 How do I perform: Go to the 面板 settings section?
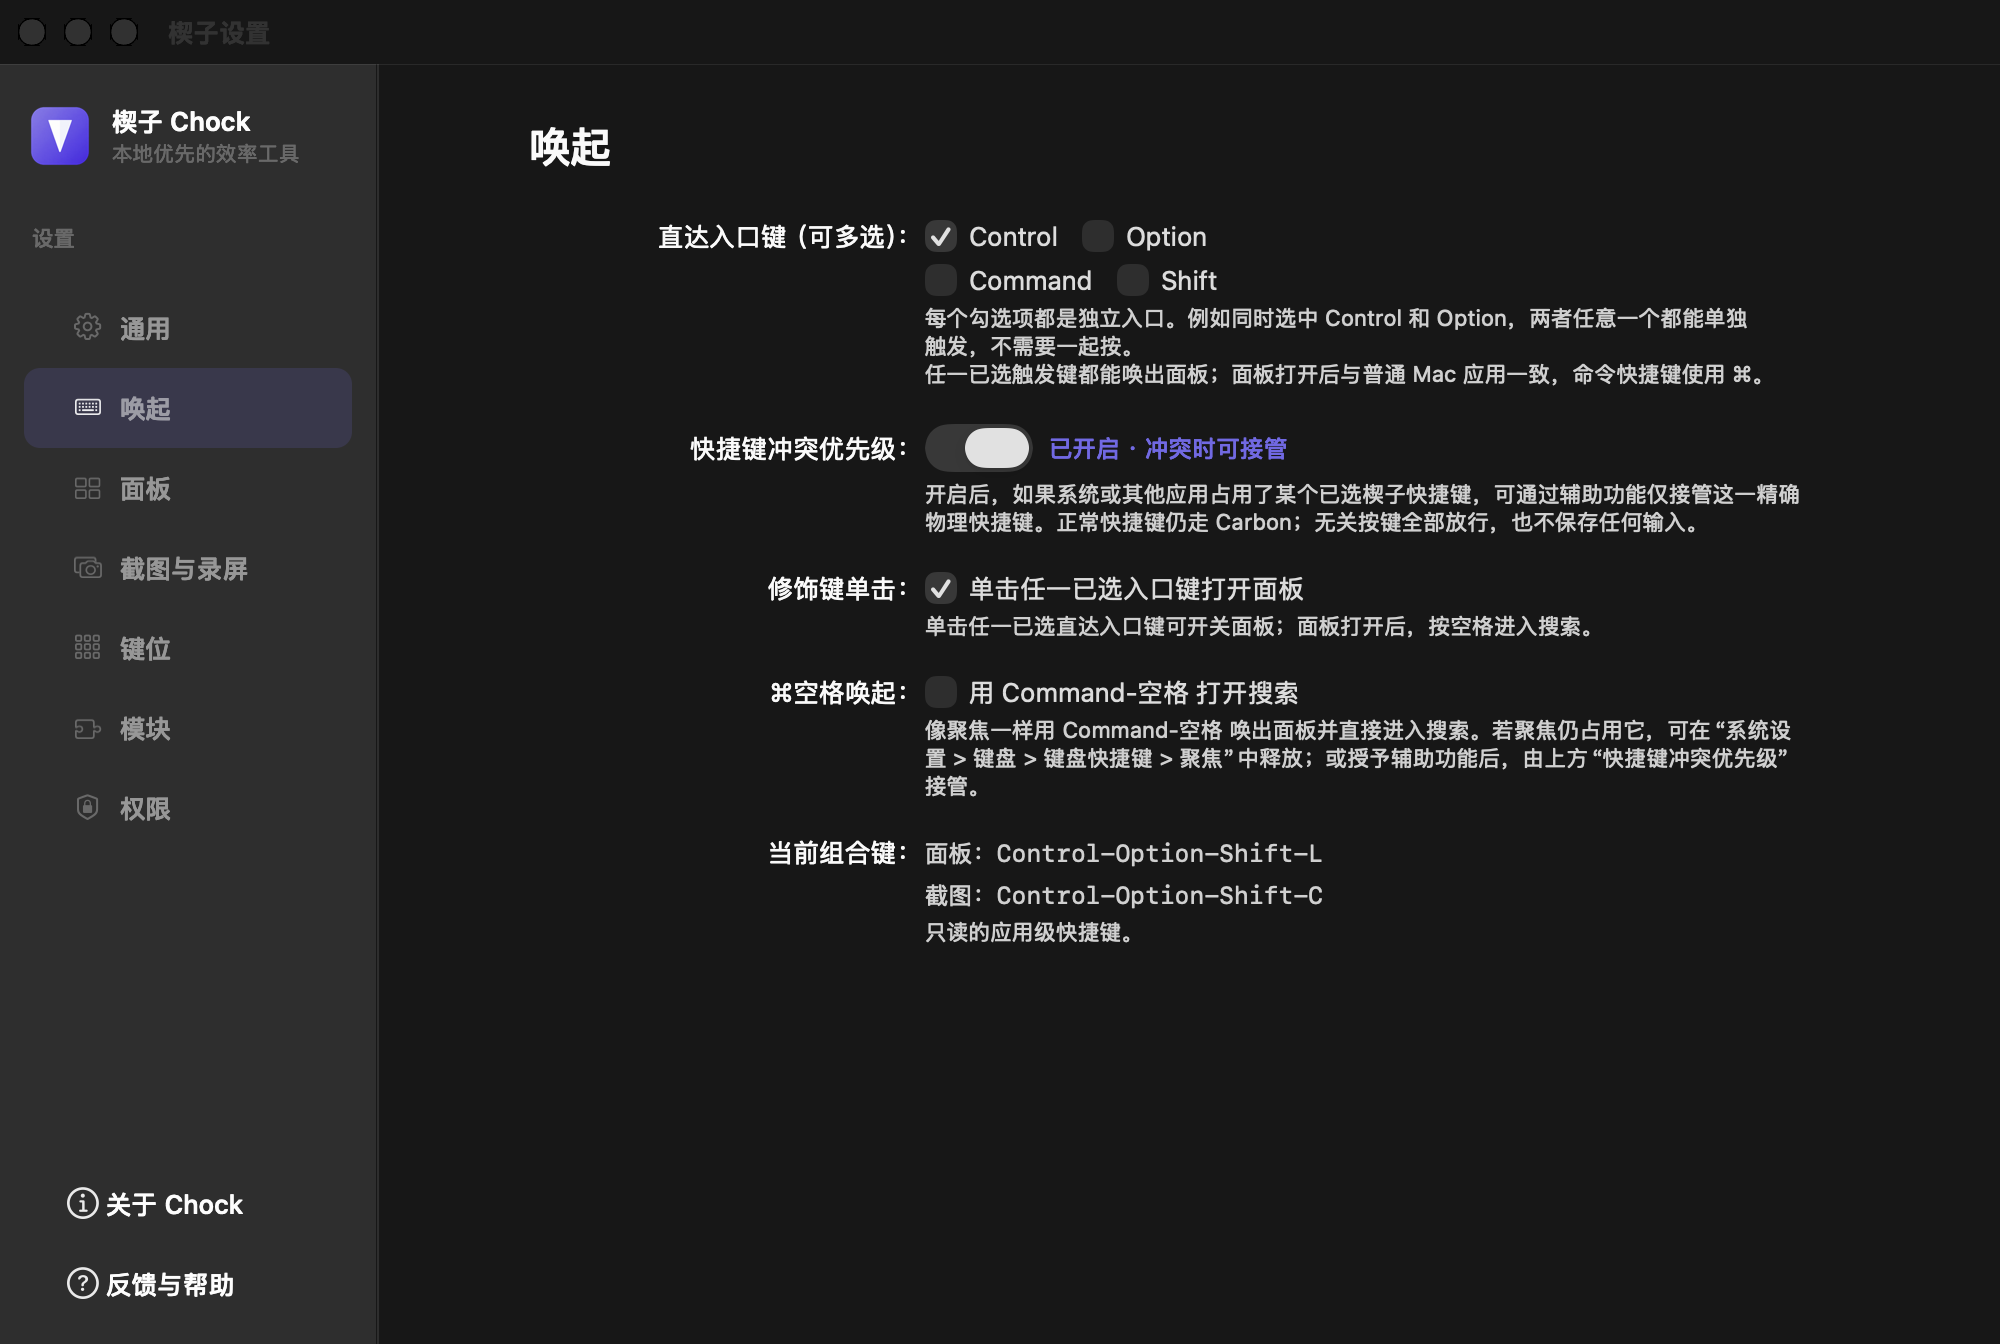point(188,488)
